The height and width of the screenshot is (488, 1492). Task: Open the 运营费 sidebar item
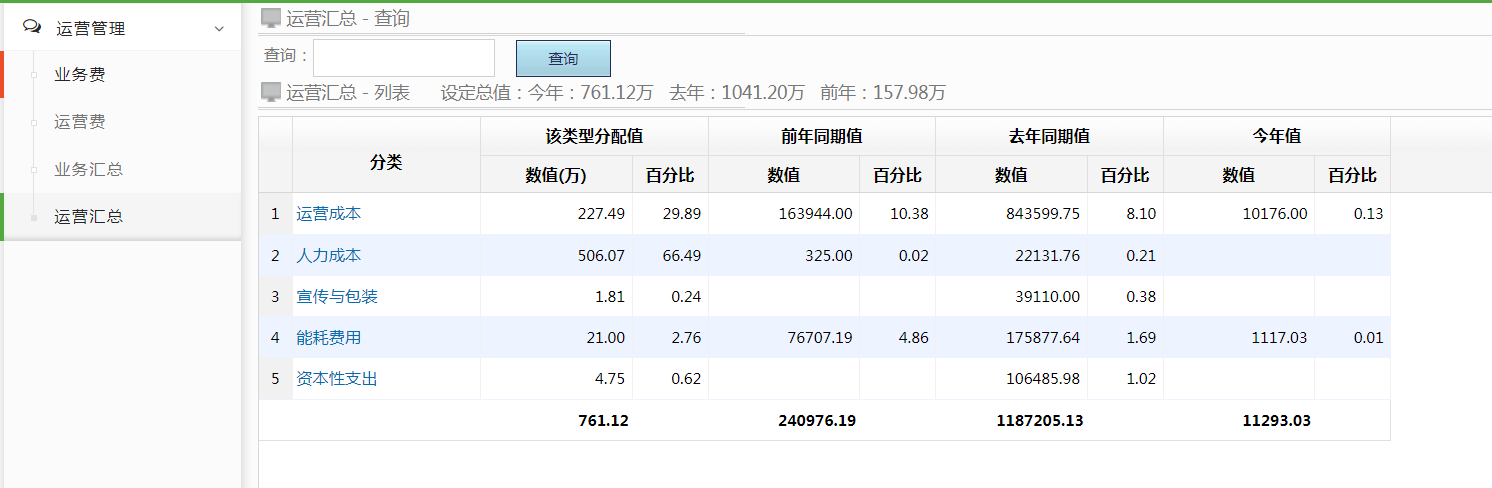click(80, 122)
